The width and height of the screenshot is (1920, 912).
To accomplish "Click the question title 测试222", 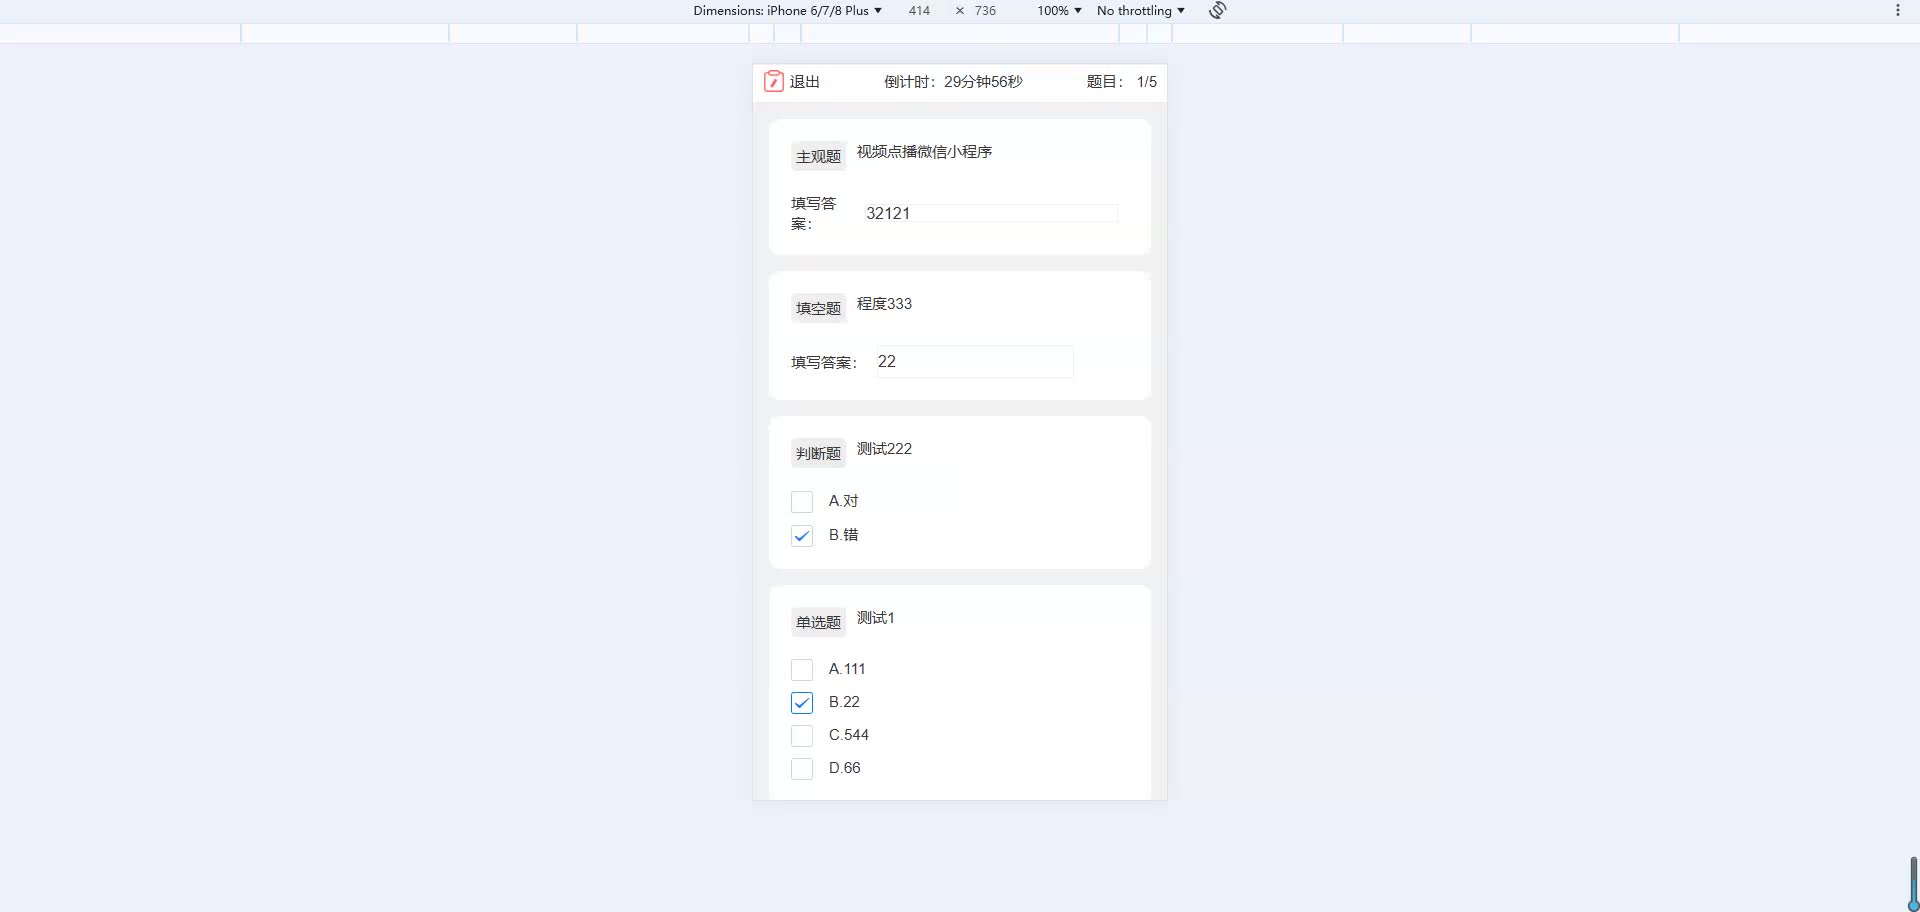I will tap(884, 449).
